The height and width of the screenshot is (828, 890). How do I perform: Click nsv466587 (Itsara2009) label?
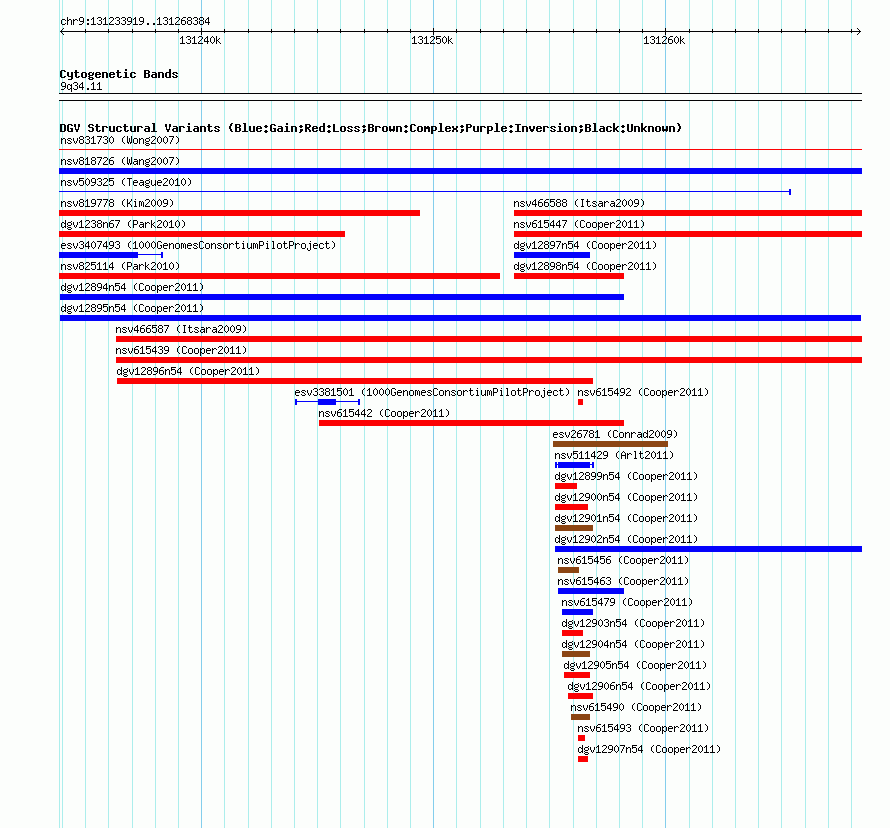coord(181,329)
